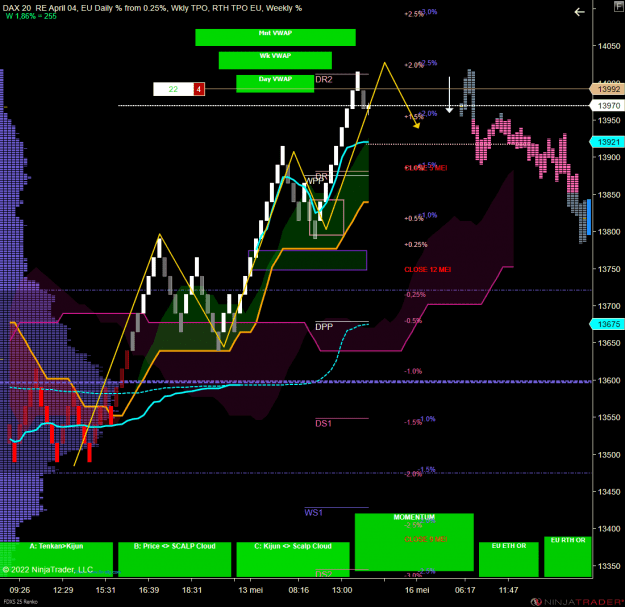Click the 09:26 time axis label
Screen dimensions: 625x607
coord(20,590)
